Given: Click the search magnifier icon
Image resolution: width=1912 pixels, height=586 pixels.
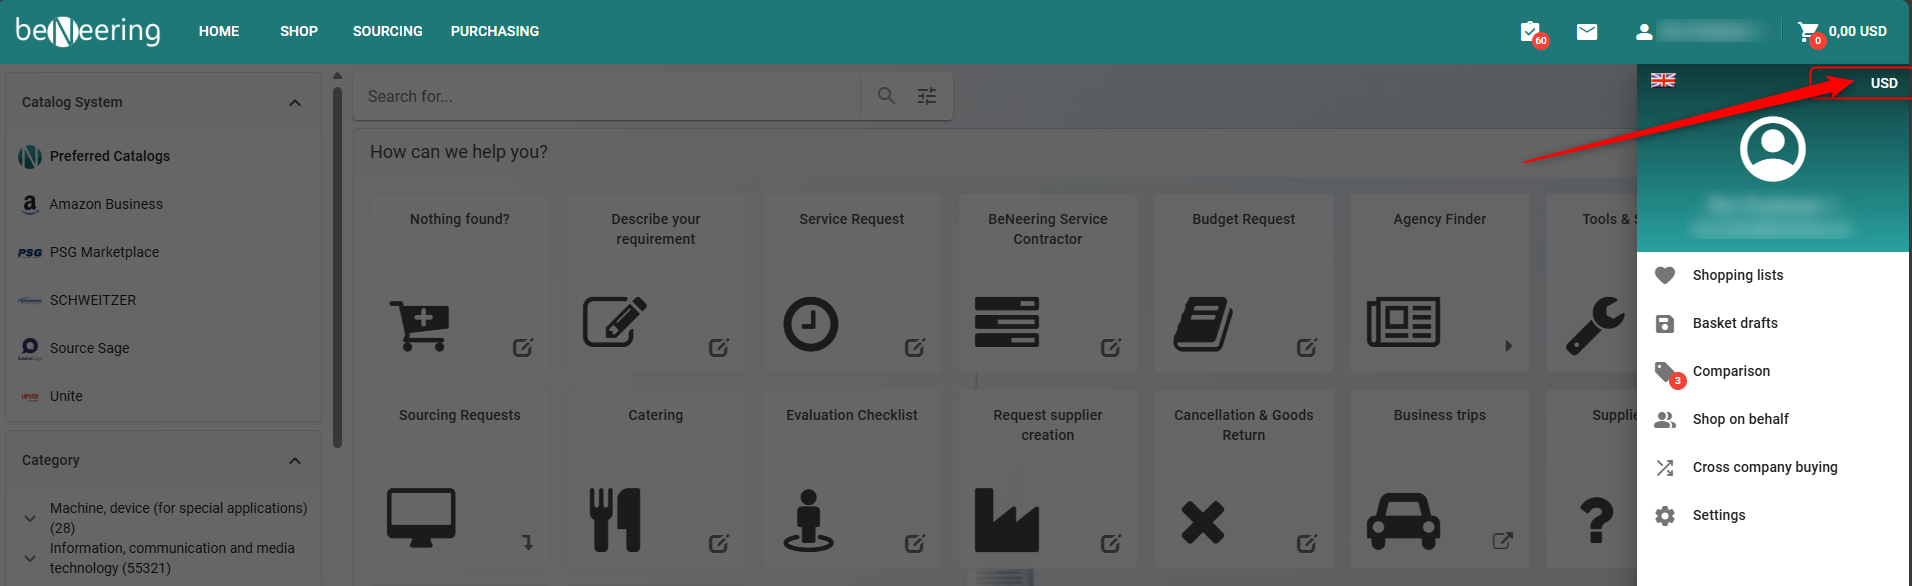Looking at the screenshot, I should pyautogui.click(x=886, y=96).
